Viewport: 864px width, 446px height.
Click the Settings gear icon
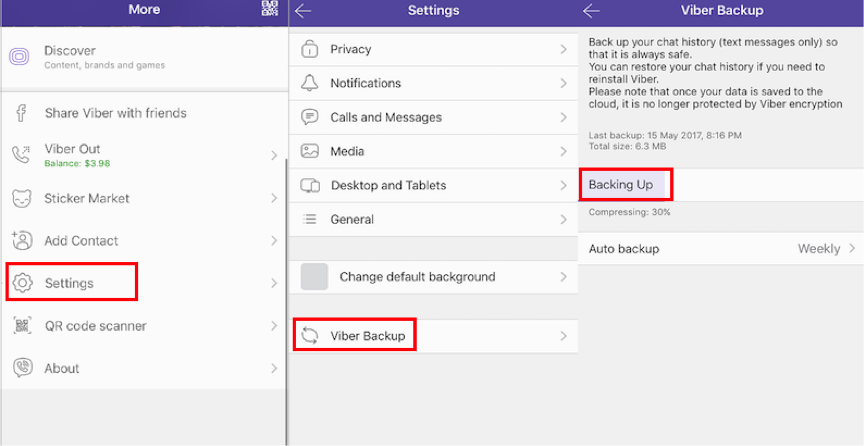click(x=22, y=283)
